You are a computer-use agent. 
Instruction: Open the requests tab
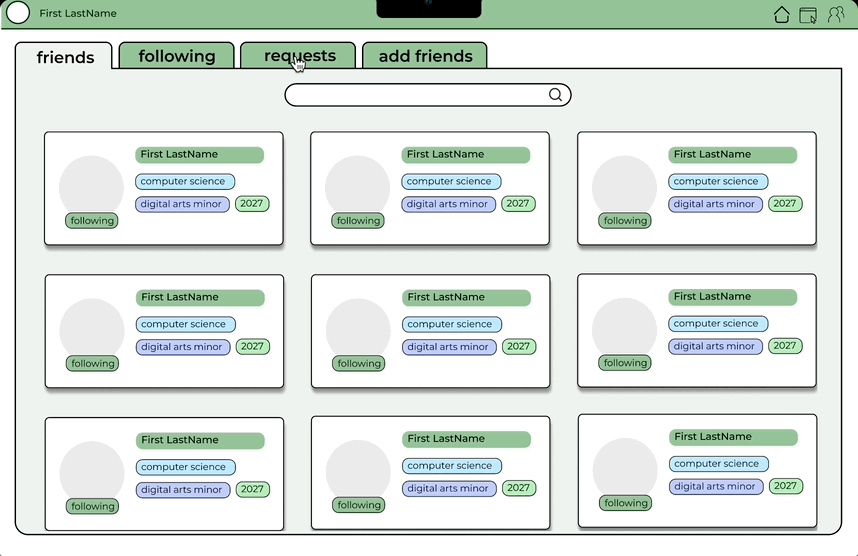coord(299,56)
